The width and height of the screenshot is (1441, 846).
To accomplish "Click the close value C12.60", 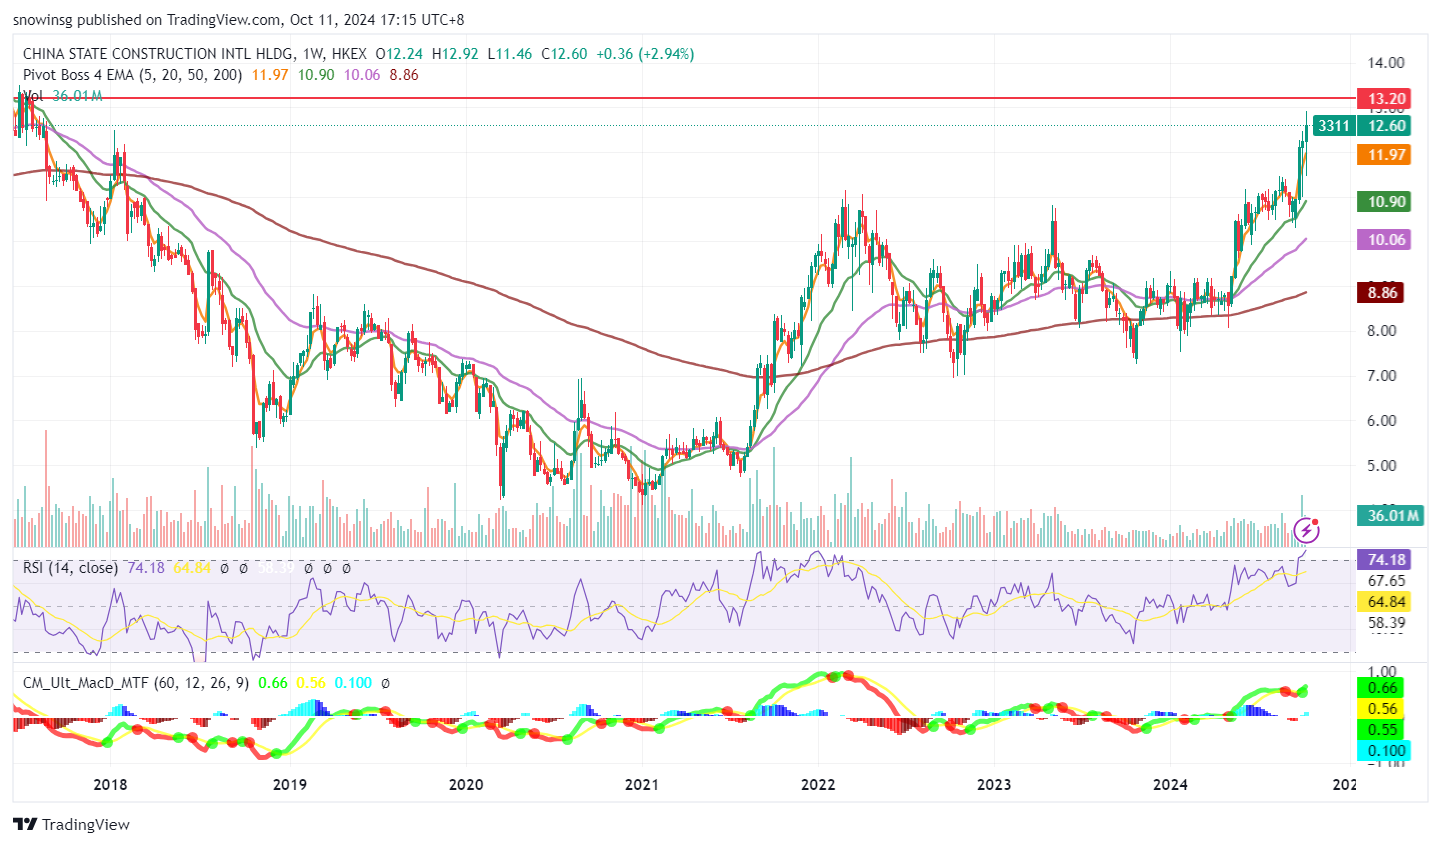I will (x=564, y=54).
